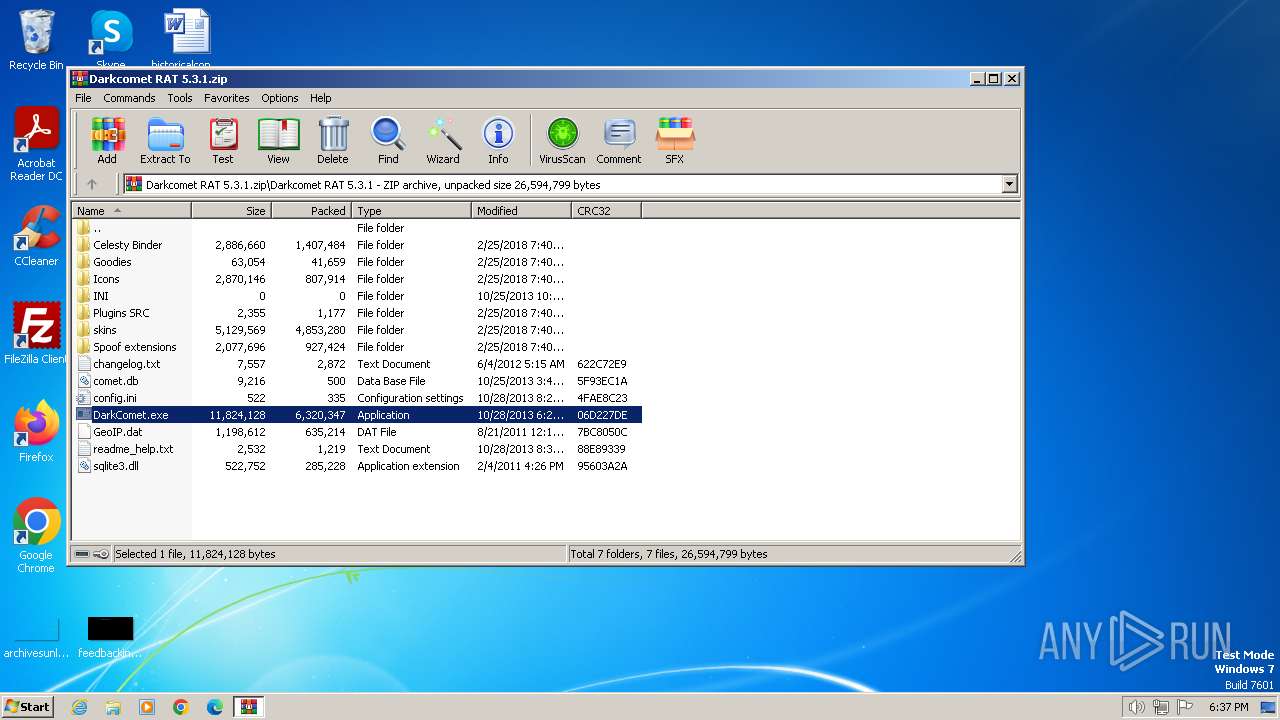
Task: Launch Firefox from desktop
Action: pos(36,431)
